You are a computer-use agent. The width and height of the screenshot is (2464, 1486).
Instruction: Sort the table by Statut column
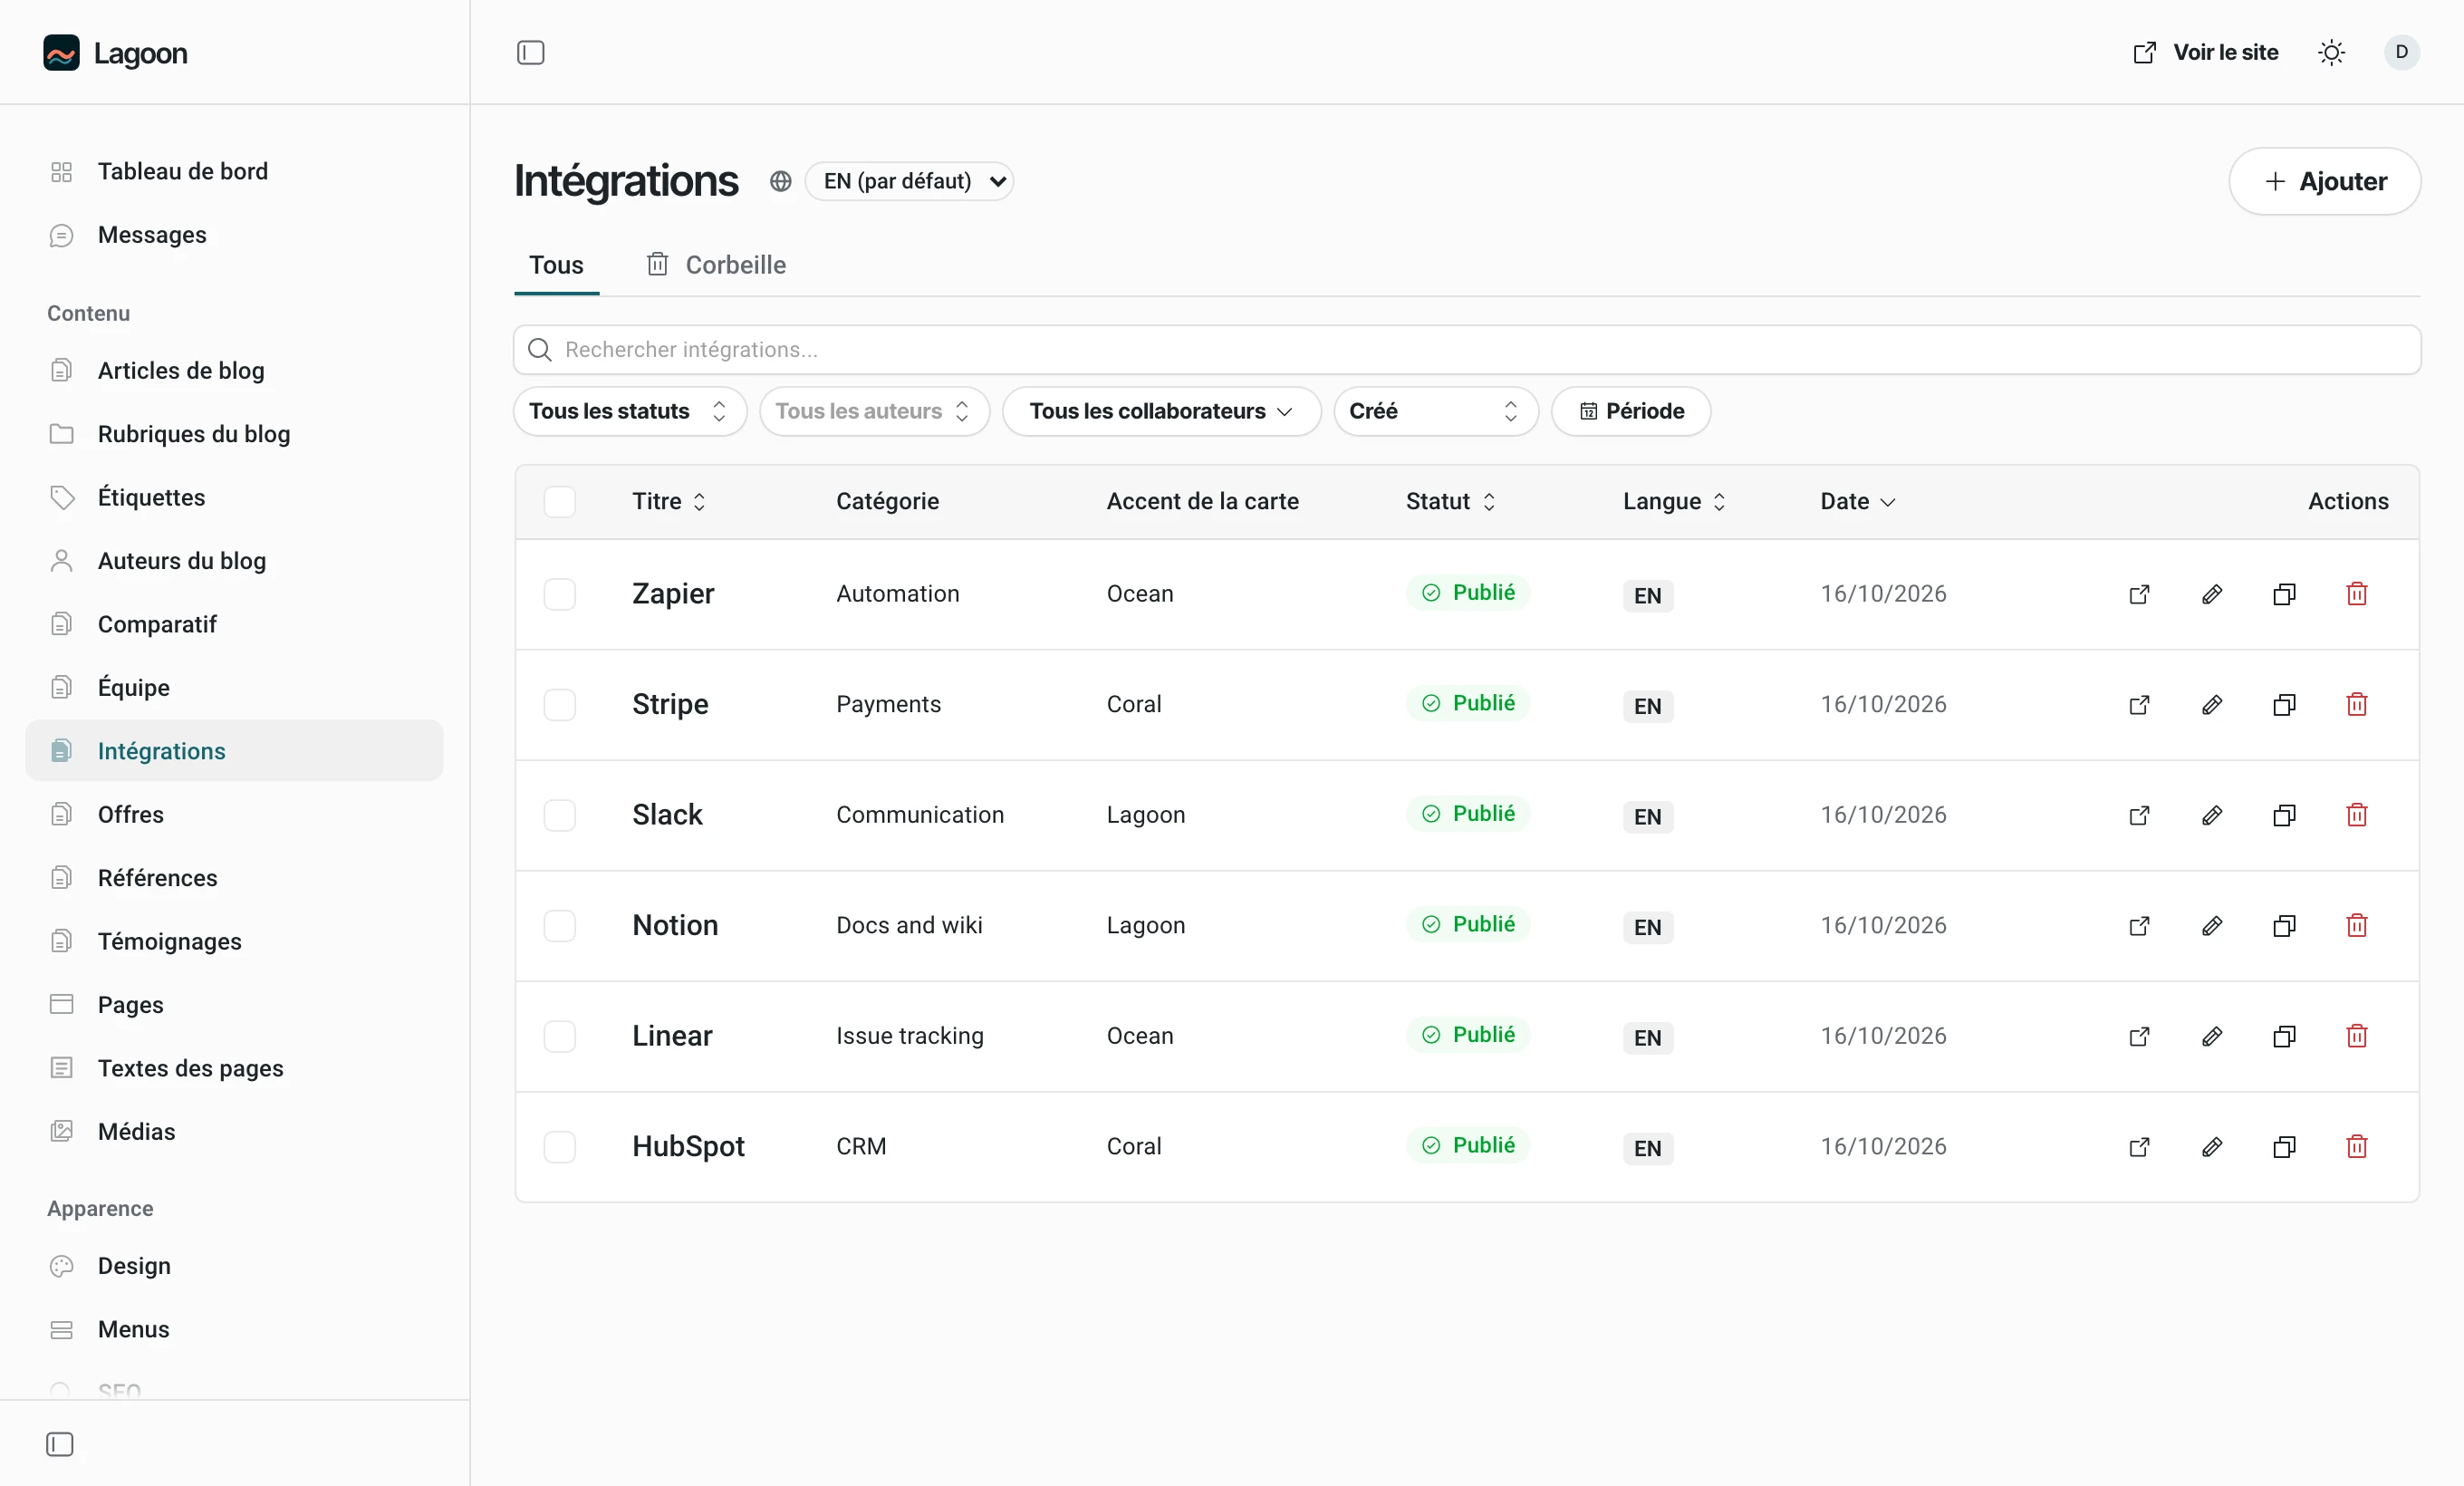[1450, 501]
